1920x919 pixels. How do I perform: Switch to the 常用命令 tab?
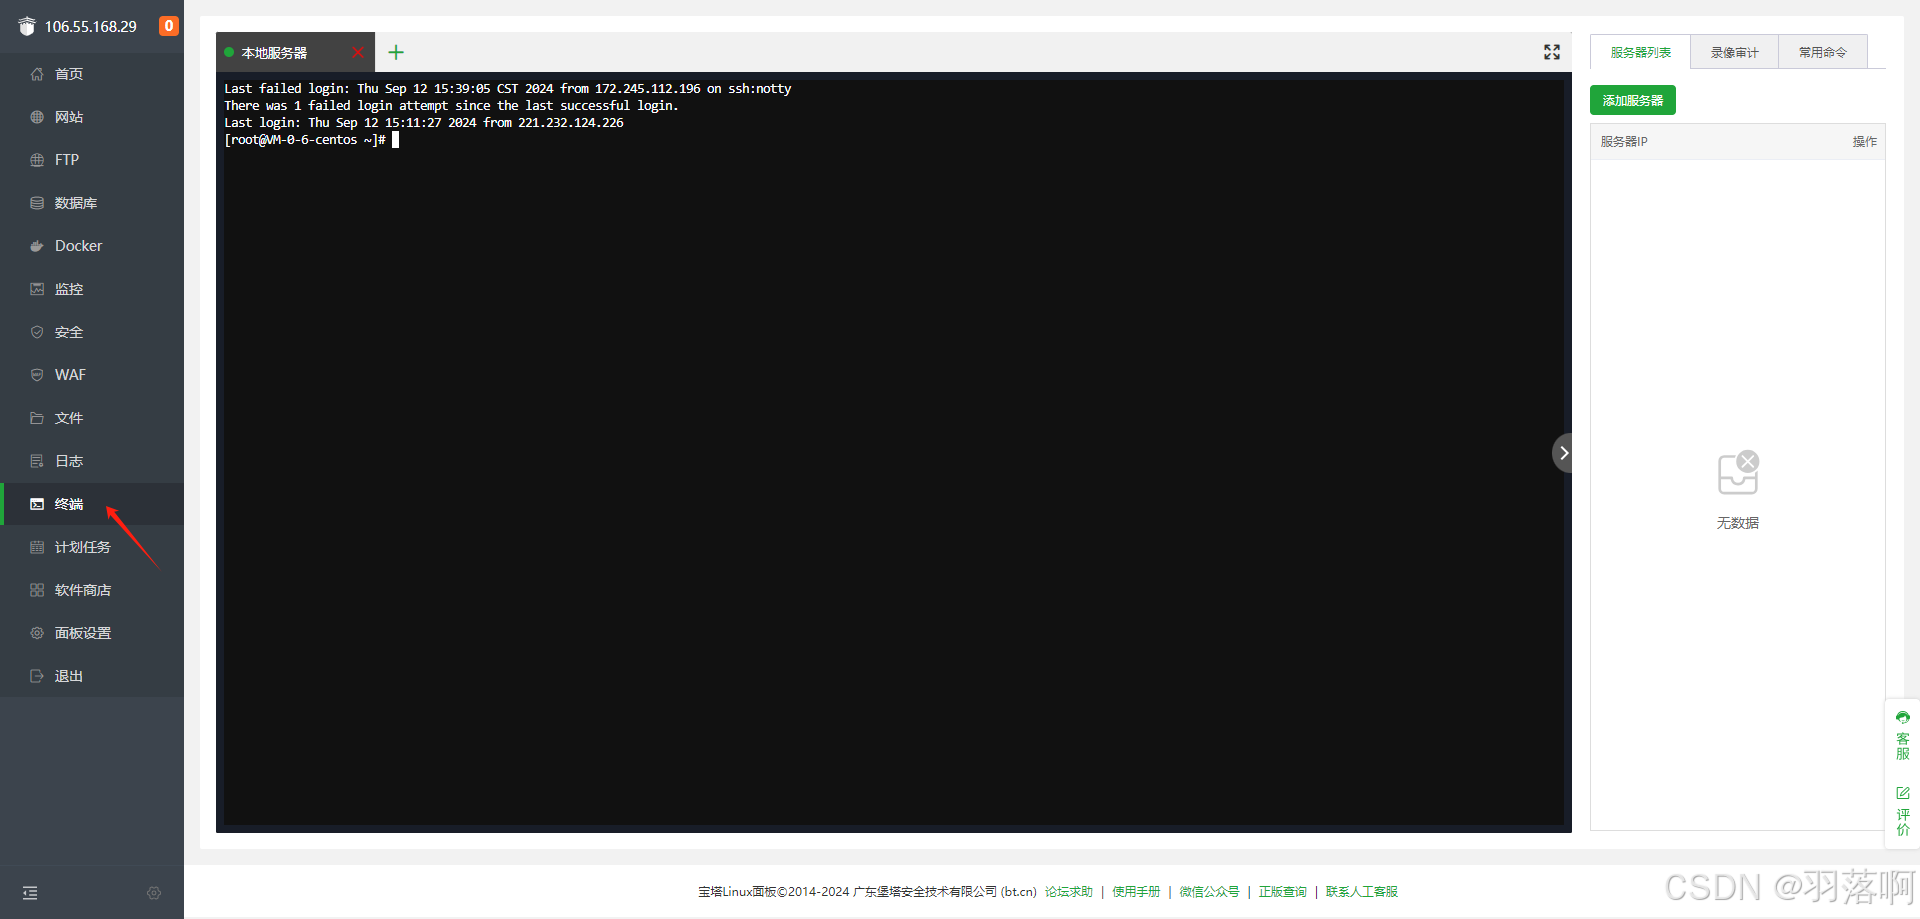(x=1822, y=52)
